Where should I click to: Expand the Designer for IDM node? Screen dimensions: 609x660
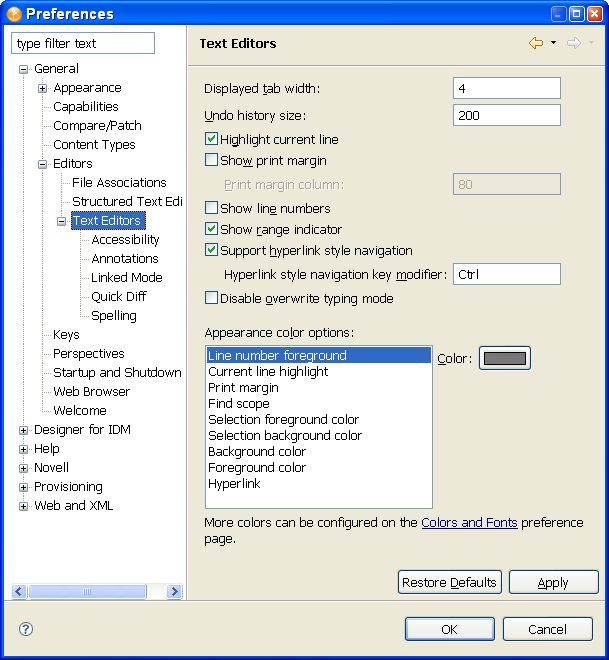pyautogui.click(x=24, y=430)
